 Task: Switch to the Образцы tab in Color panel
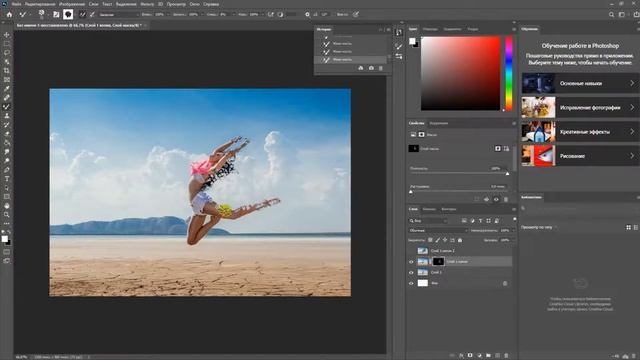[430, 29]
